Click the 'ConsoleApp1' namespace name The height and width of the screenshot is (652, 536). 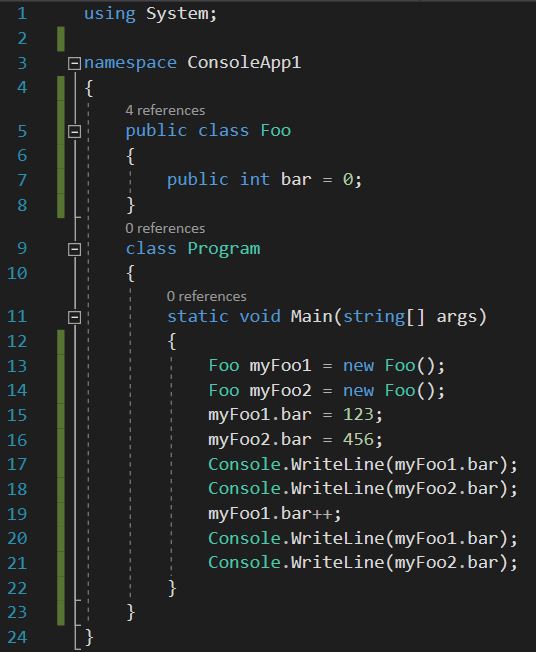pyautogui.click(x=244, y=63)
